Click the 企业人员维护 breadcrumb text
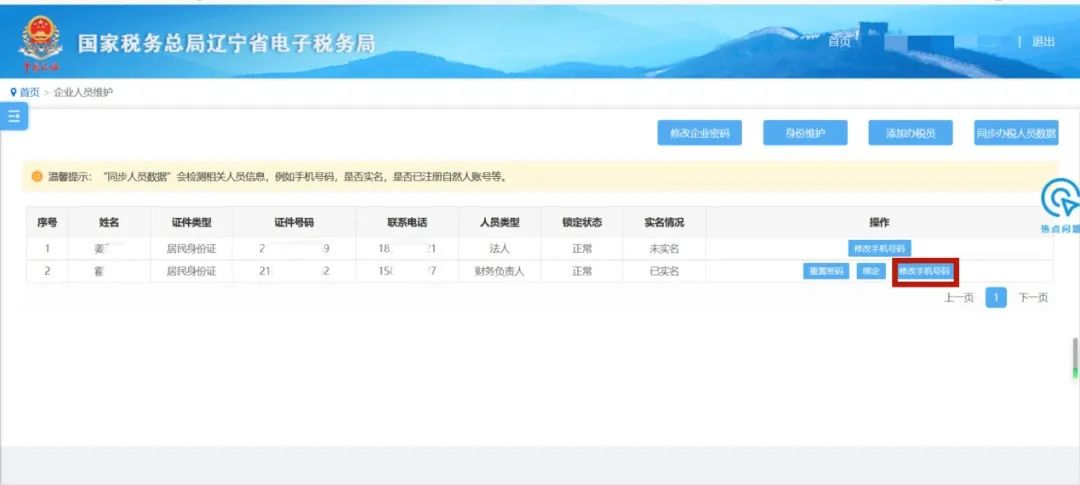Screen dimensions: 1080x485 click(x=83, y=92)
